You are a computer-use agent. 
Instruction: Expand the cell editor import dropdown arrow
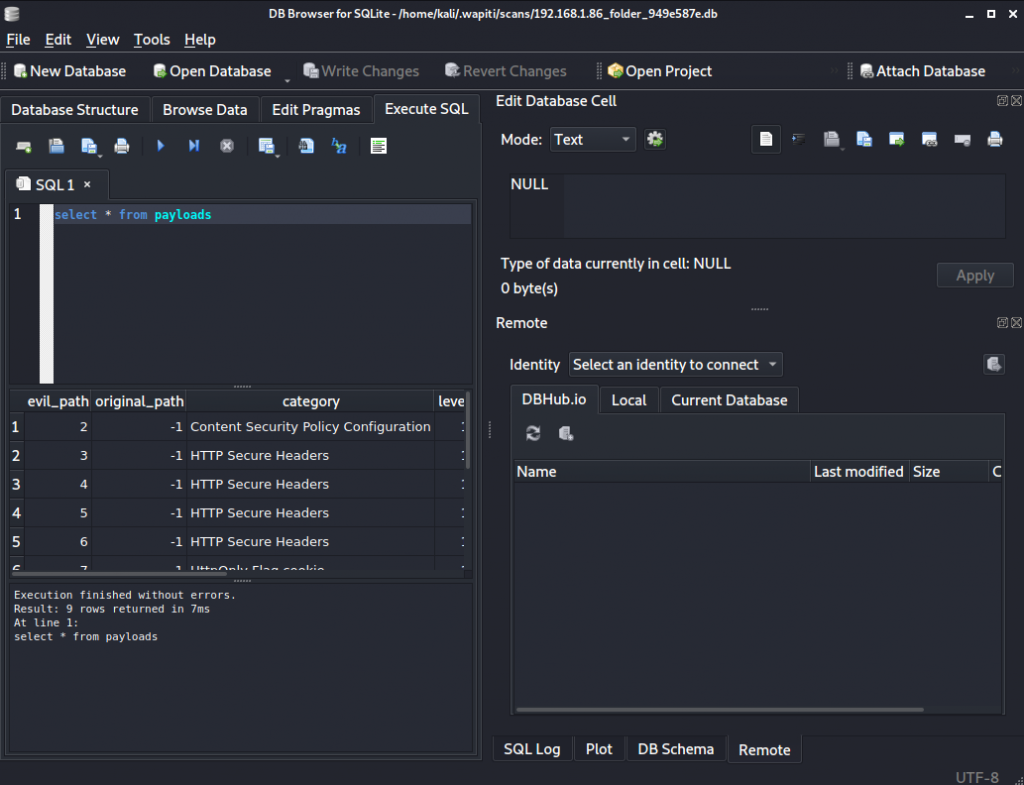(842, 150)
